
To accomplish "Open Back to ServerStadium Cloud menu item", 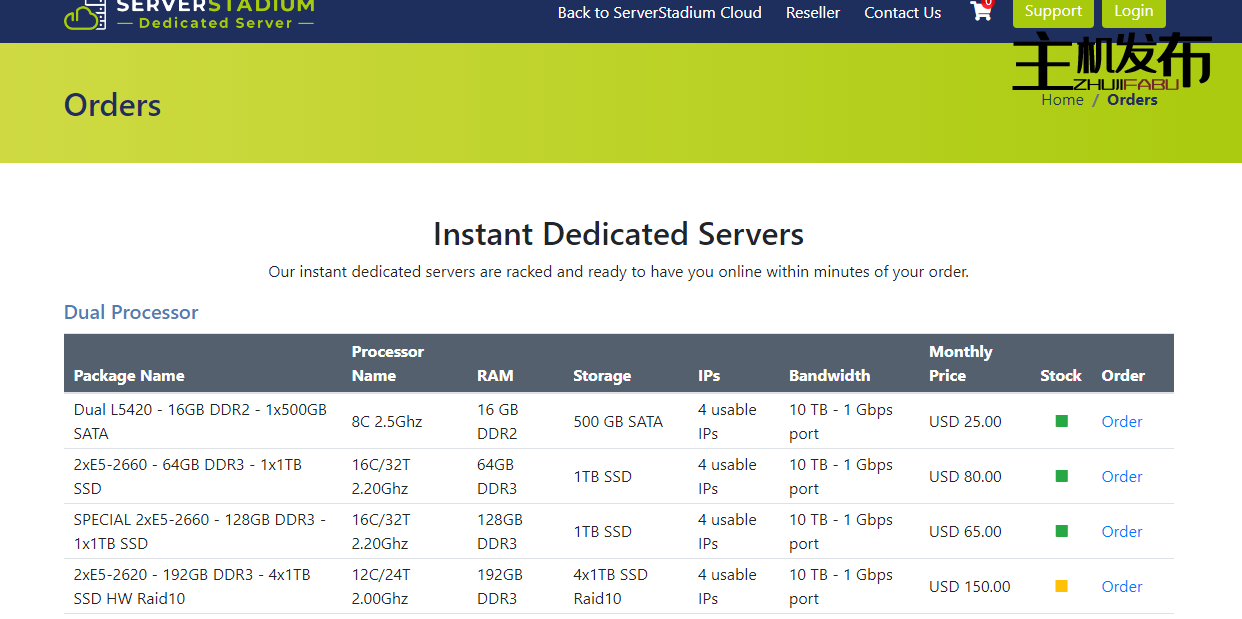I will (659, 13).
